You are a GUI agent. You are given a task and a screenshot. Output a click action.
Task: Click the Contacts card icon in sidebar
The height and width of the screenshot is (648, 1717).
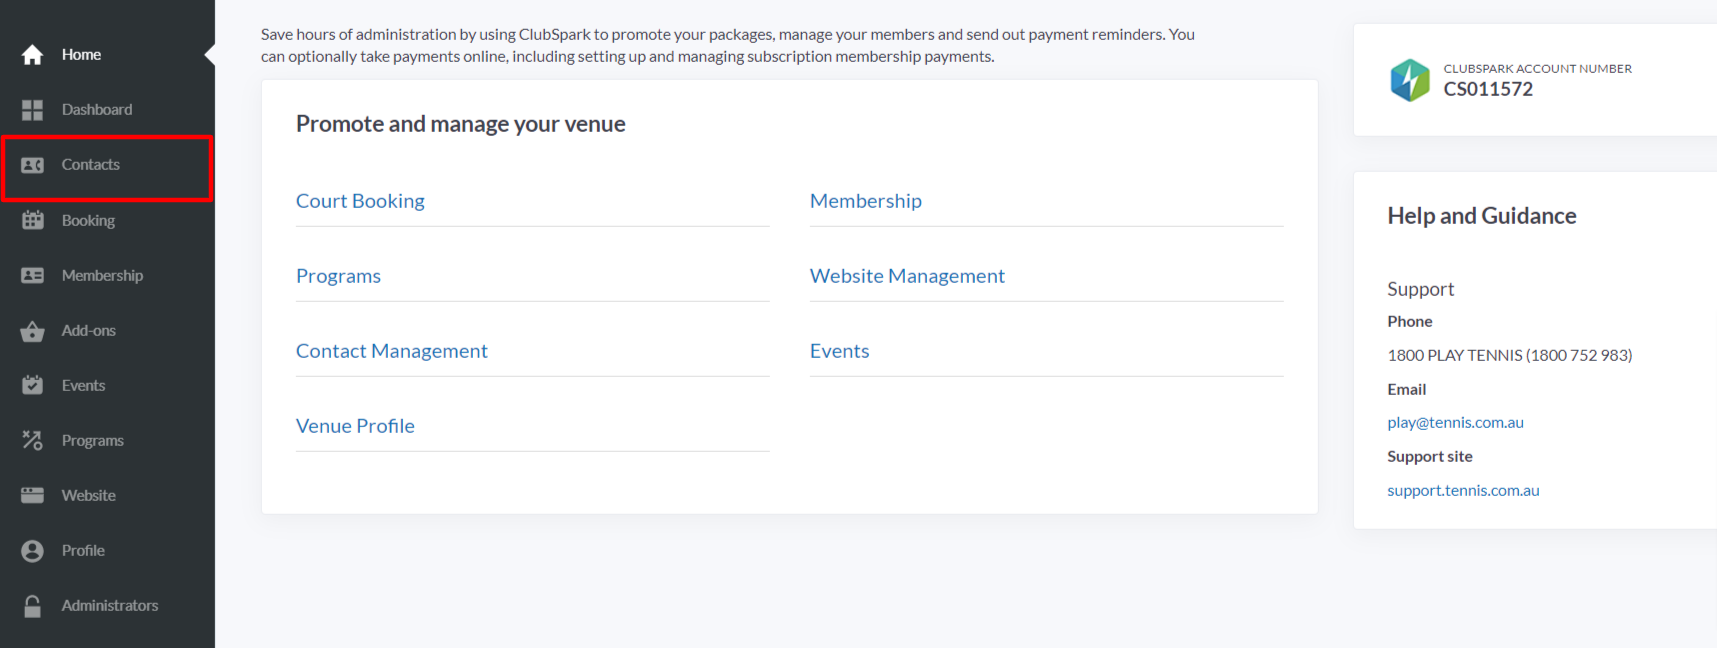32,165
